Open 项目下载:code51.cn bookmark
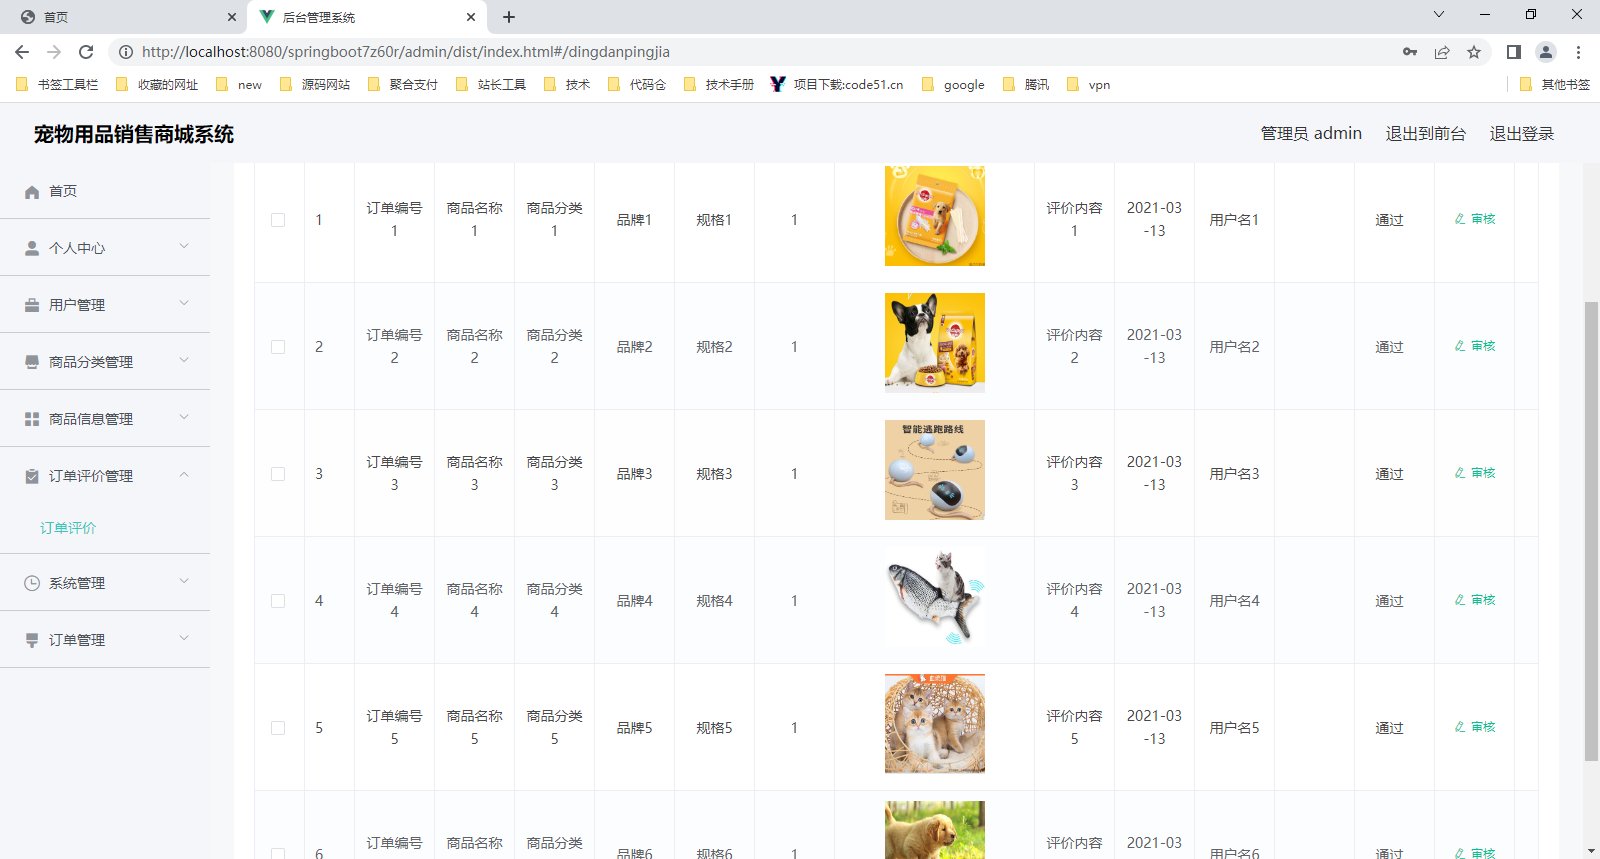The width and height of the screenshot is (1600, 859). (837, 85)
